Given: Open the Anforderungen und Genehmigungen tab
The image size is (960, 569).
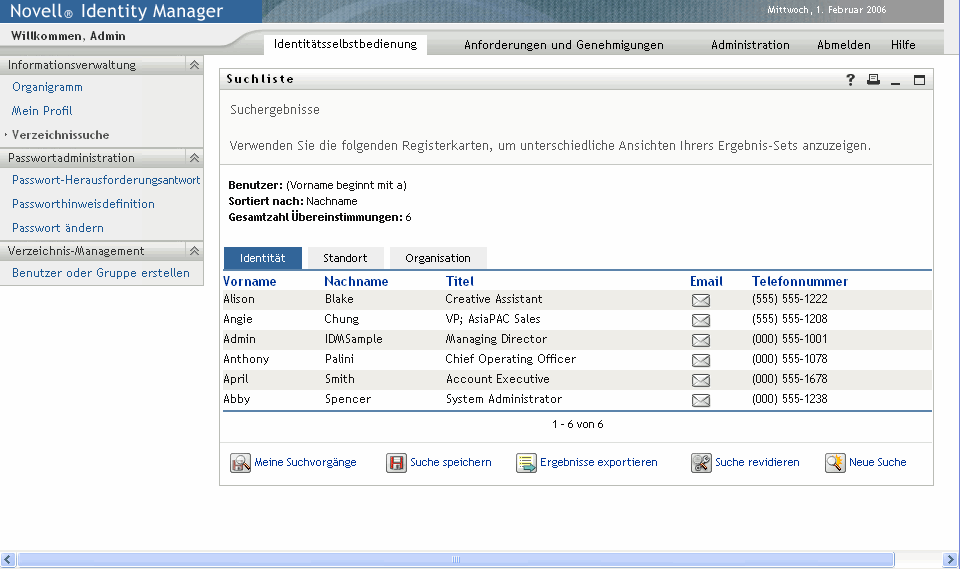Looking at the screenshot, I should coord(564,45).
